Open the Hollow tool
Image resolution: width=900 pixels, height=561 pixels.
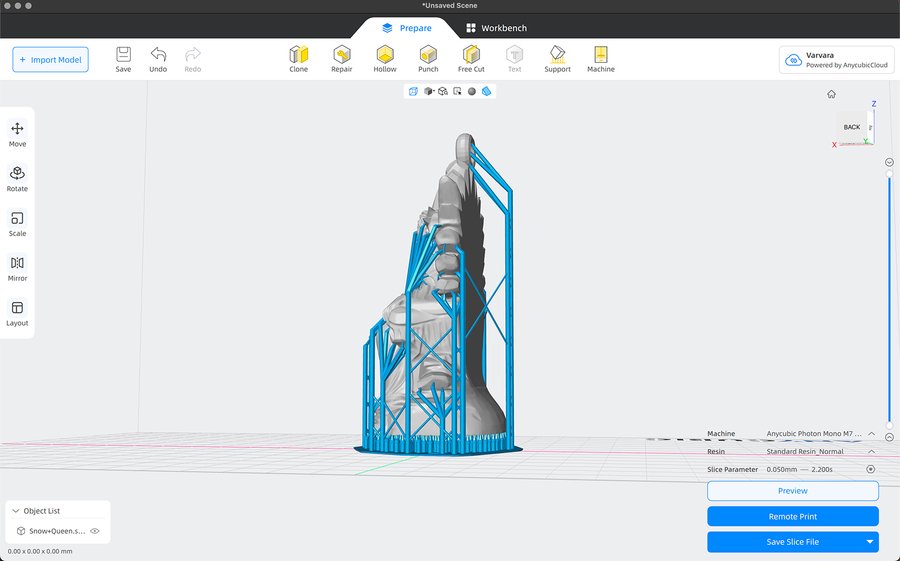coord(385,59)
